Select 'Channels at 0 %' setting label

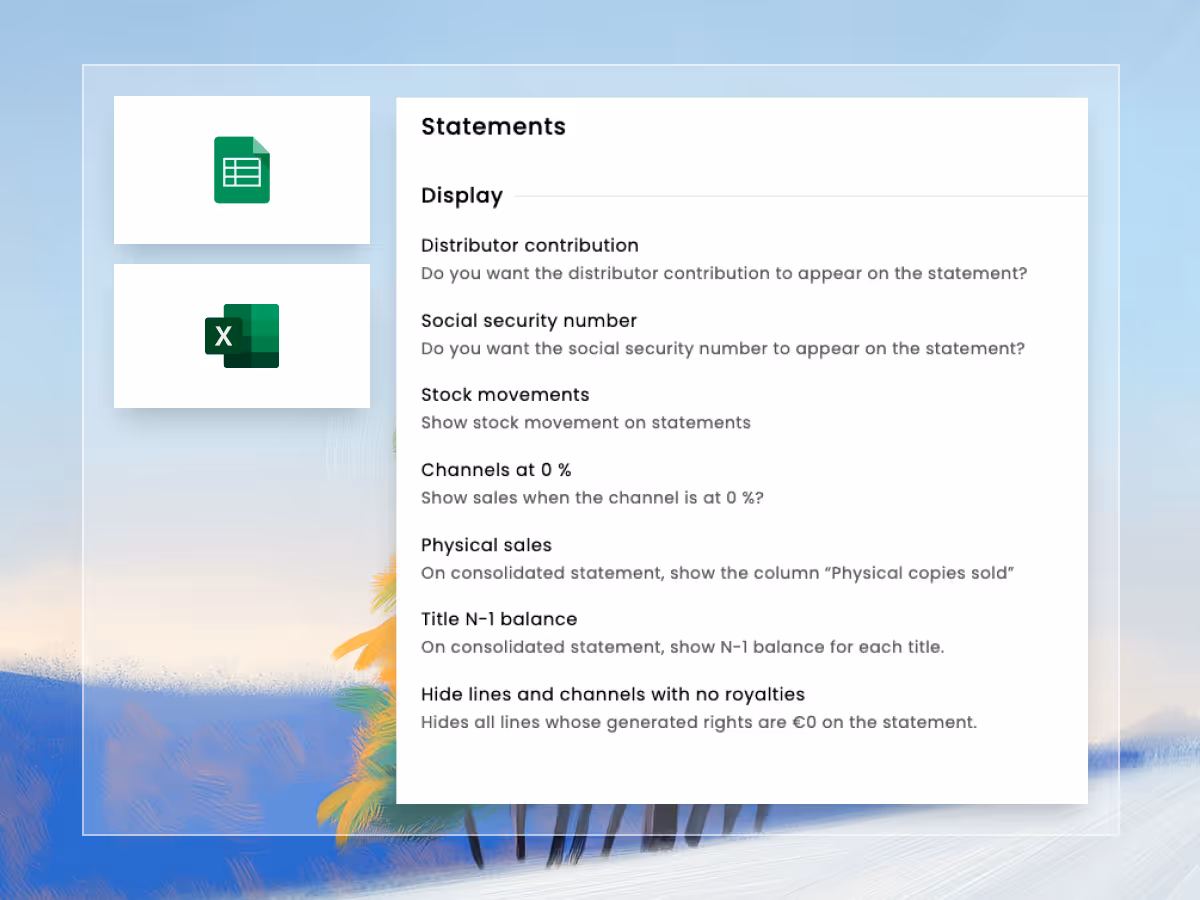tap(496, 470)
